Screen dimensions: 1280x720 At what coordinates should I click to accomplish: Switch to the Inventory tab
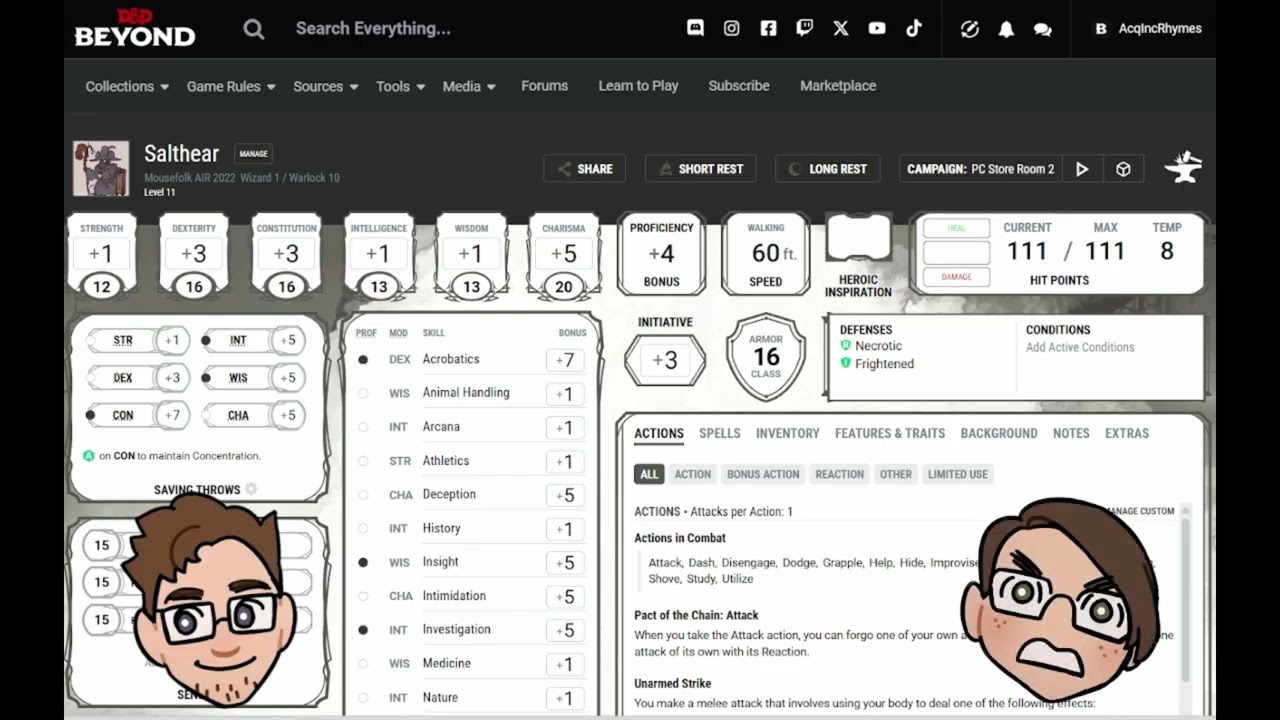click(788, 433)
